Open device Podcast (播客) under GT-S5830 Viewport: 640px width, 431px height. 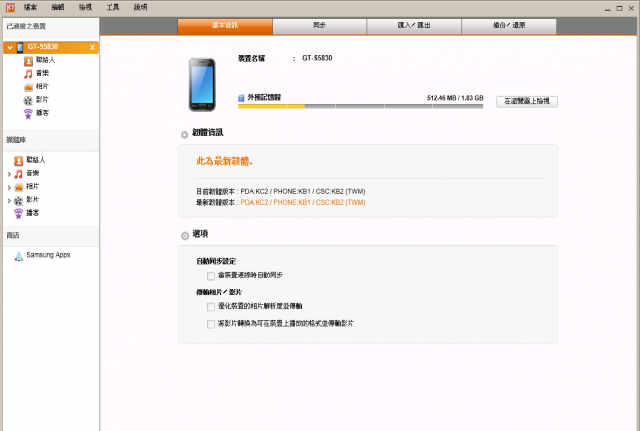point(28,113)
